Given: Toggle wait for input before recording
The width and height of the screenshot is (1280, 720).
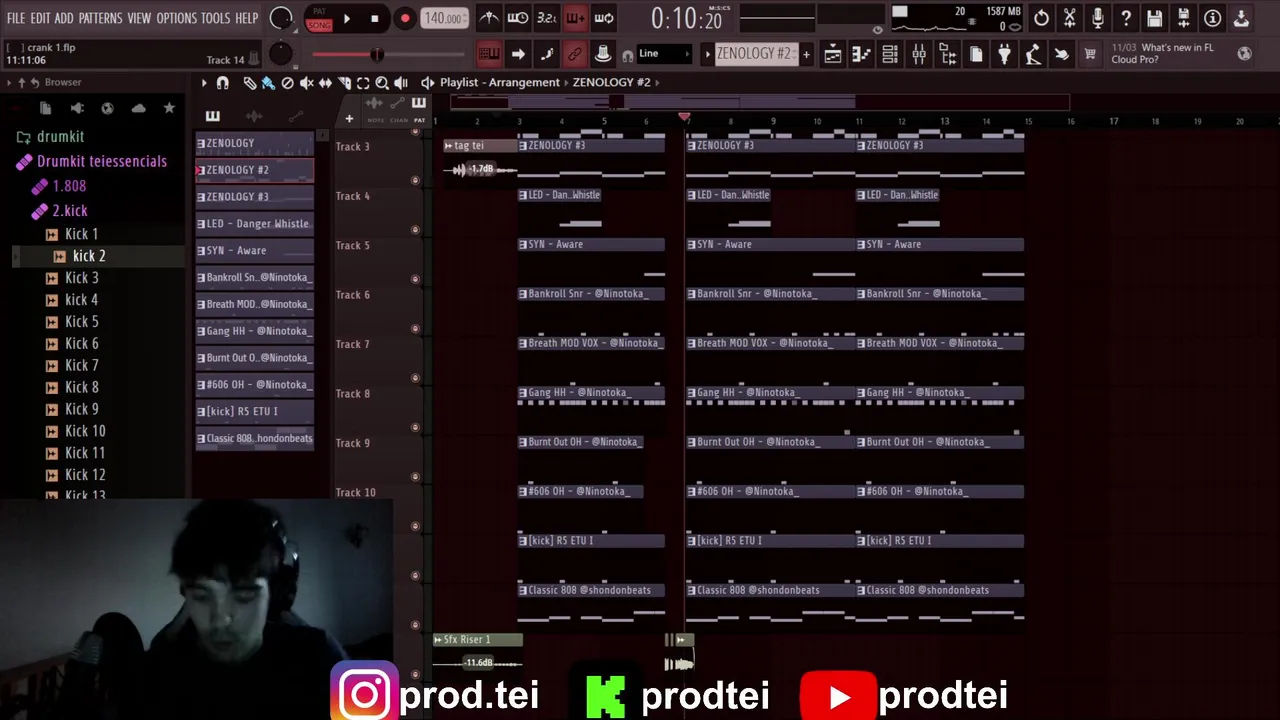Looking at the screenshot, I should (x=518, y=18).
